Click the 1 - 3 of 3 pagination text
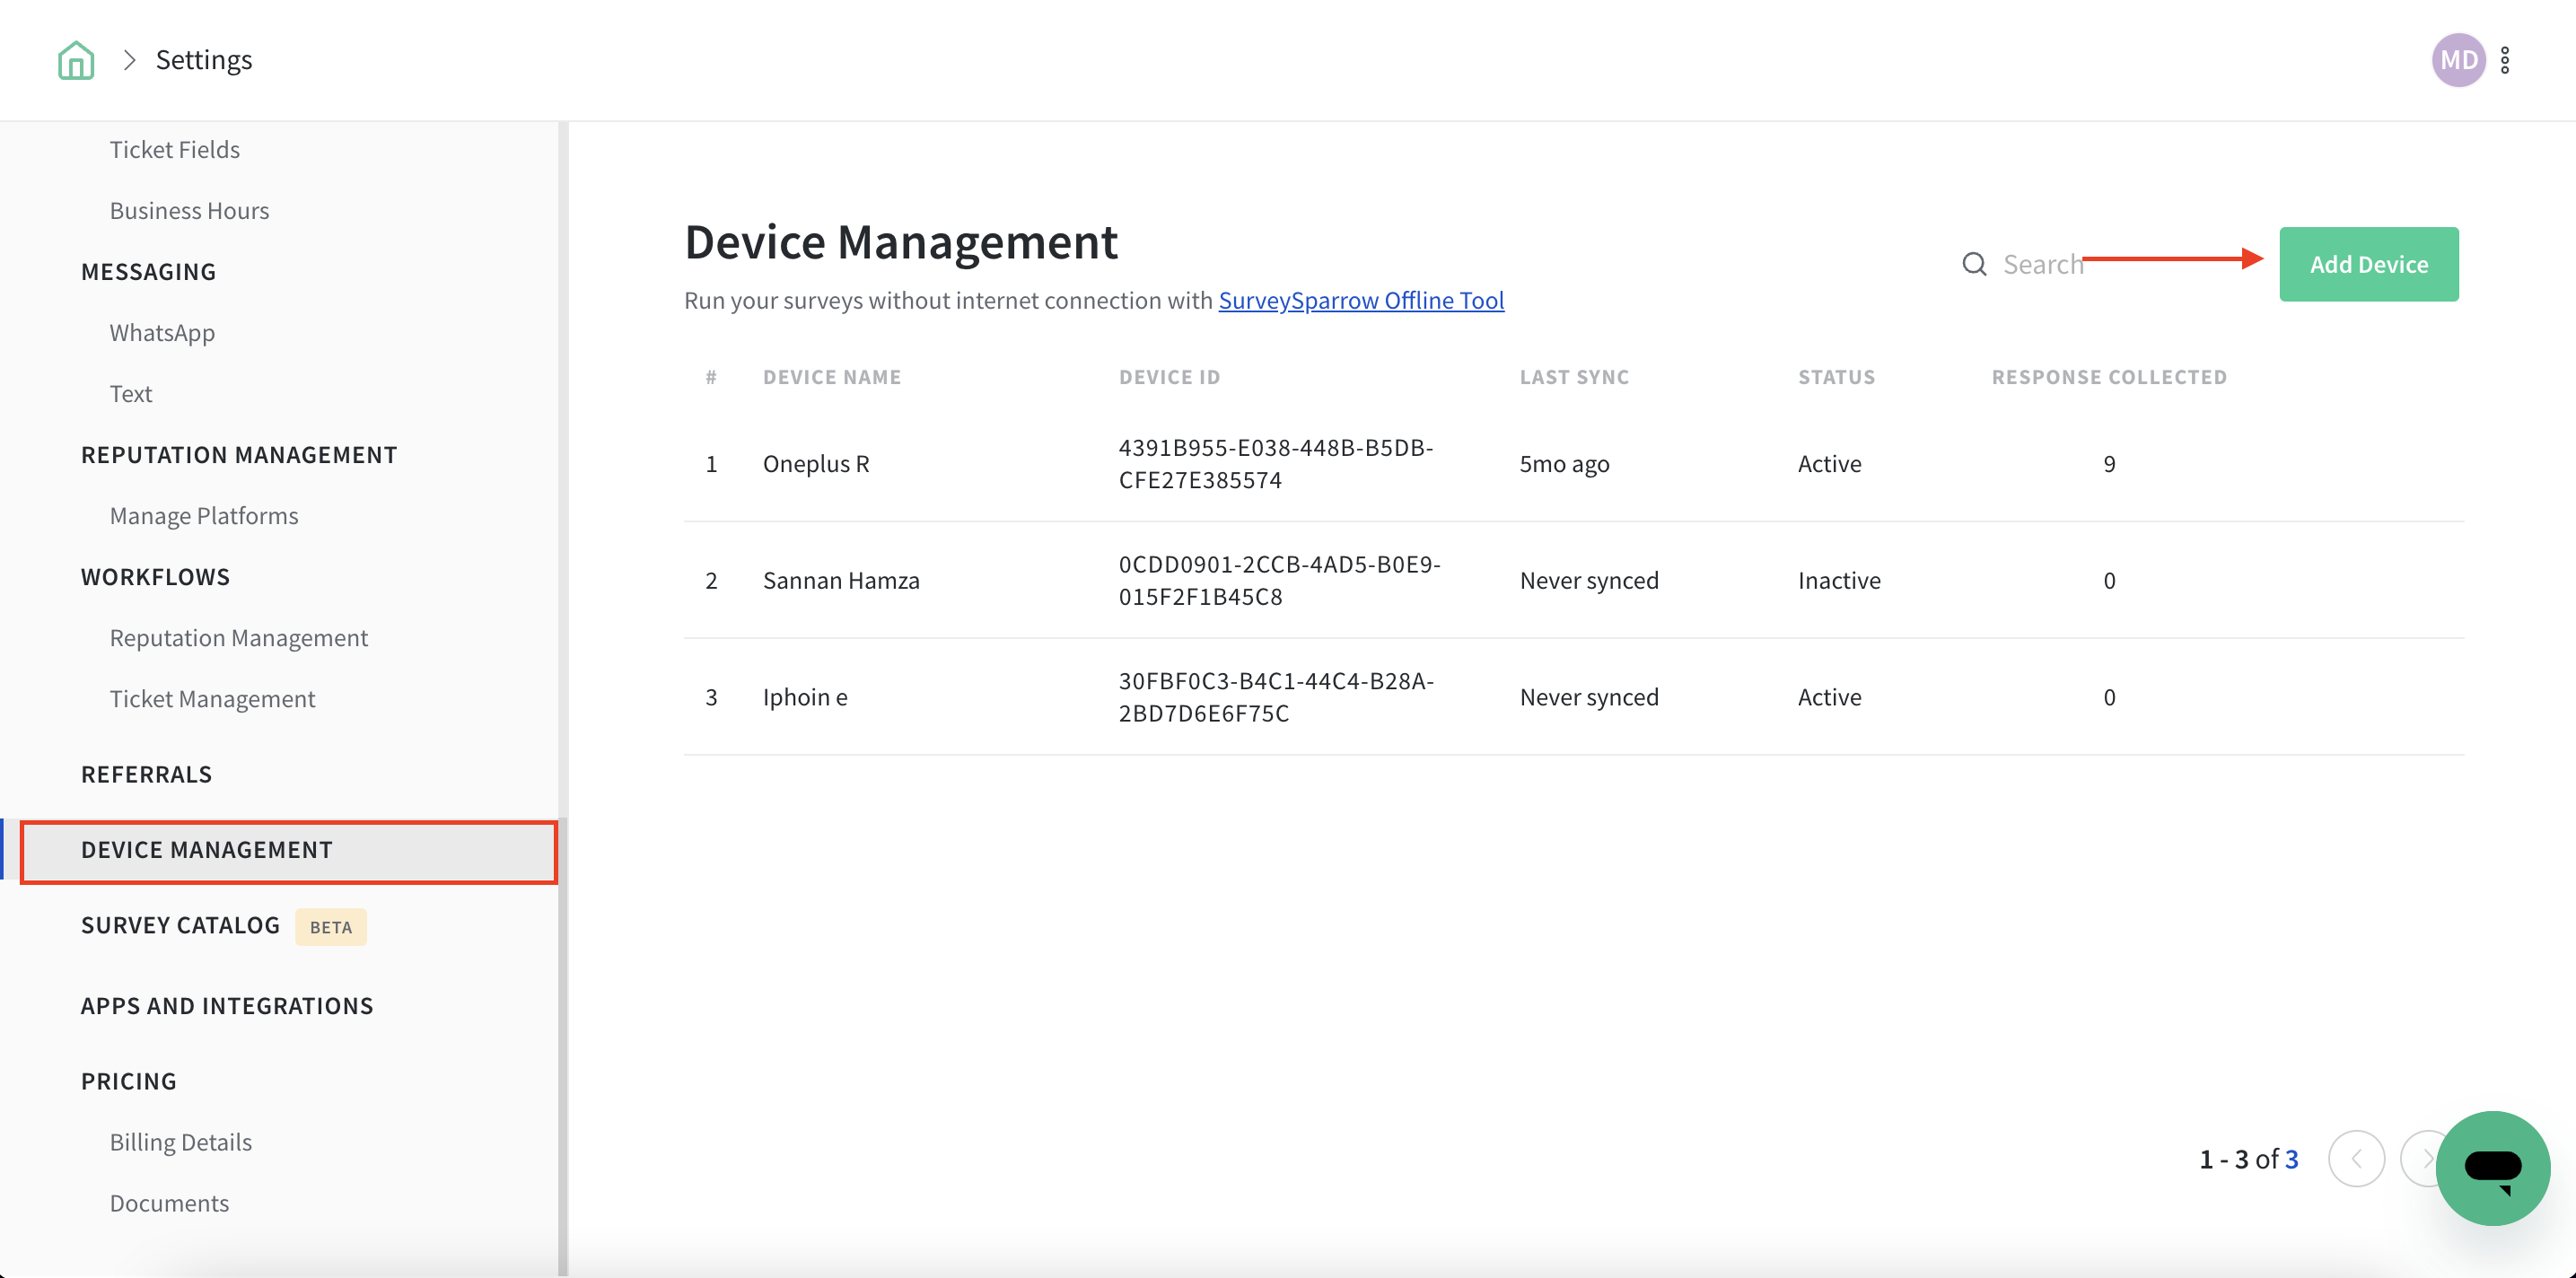This screenshot has height=1278, width=2576. (2248, 1159)
